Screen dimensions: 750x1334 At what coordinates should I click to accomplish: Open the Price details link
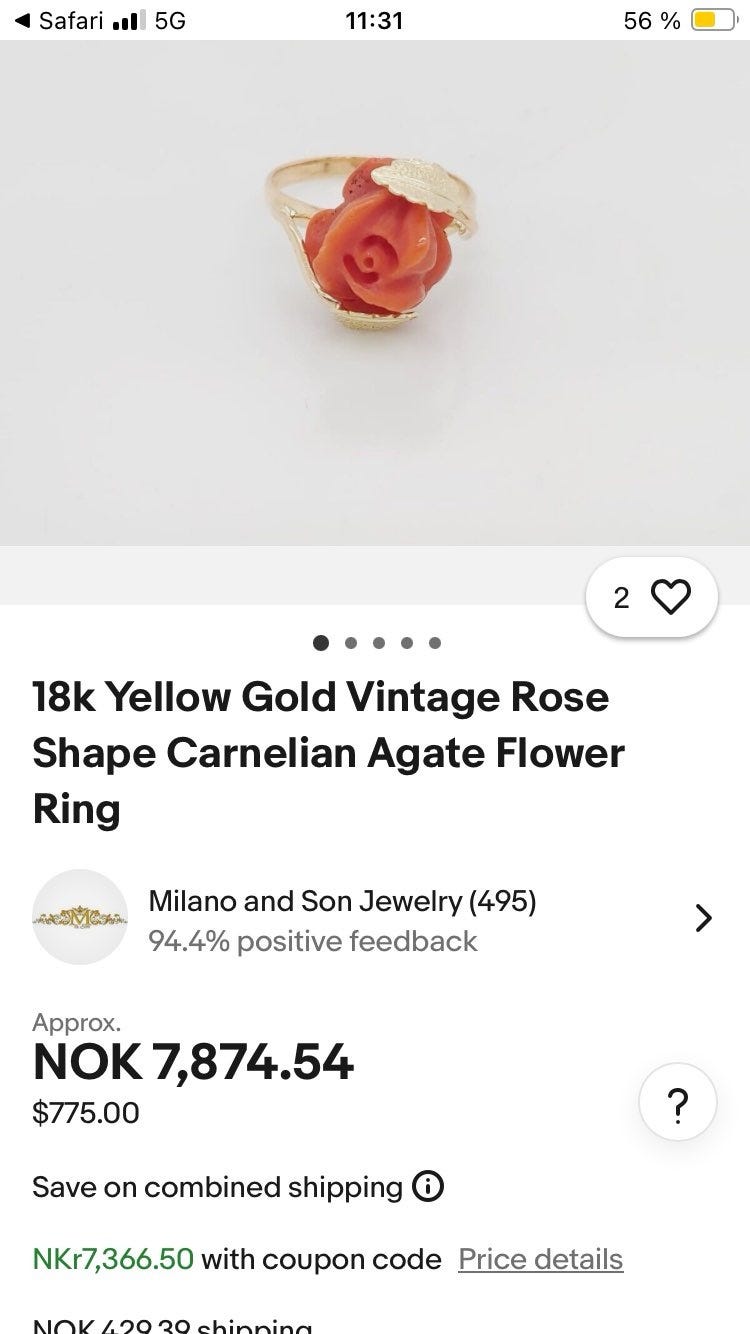tap(541, 1259)
